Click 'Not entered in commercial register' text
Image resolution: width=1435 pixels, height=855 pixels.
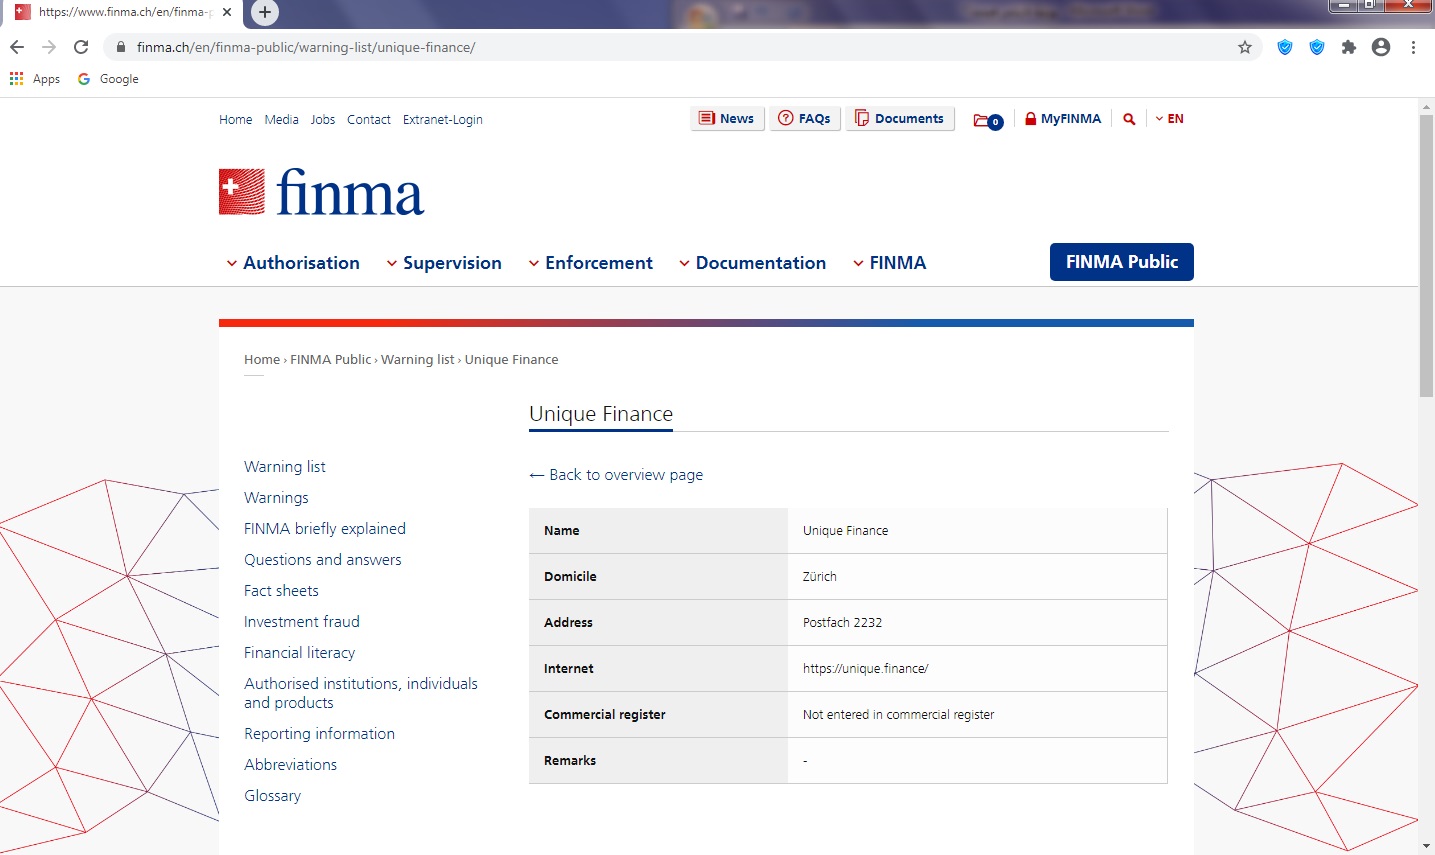899,715
